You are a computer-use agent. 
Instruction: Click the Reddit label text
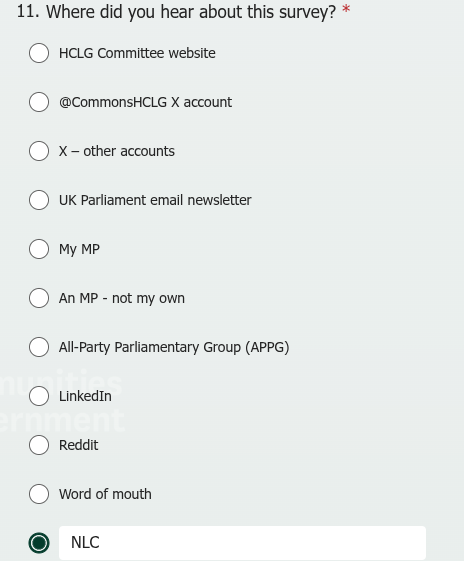(x=78, y=445)
